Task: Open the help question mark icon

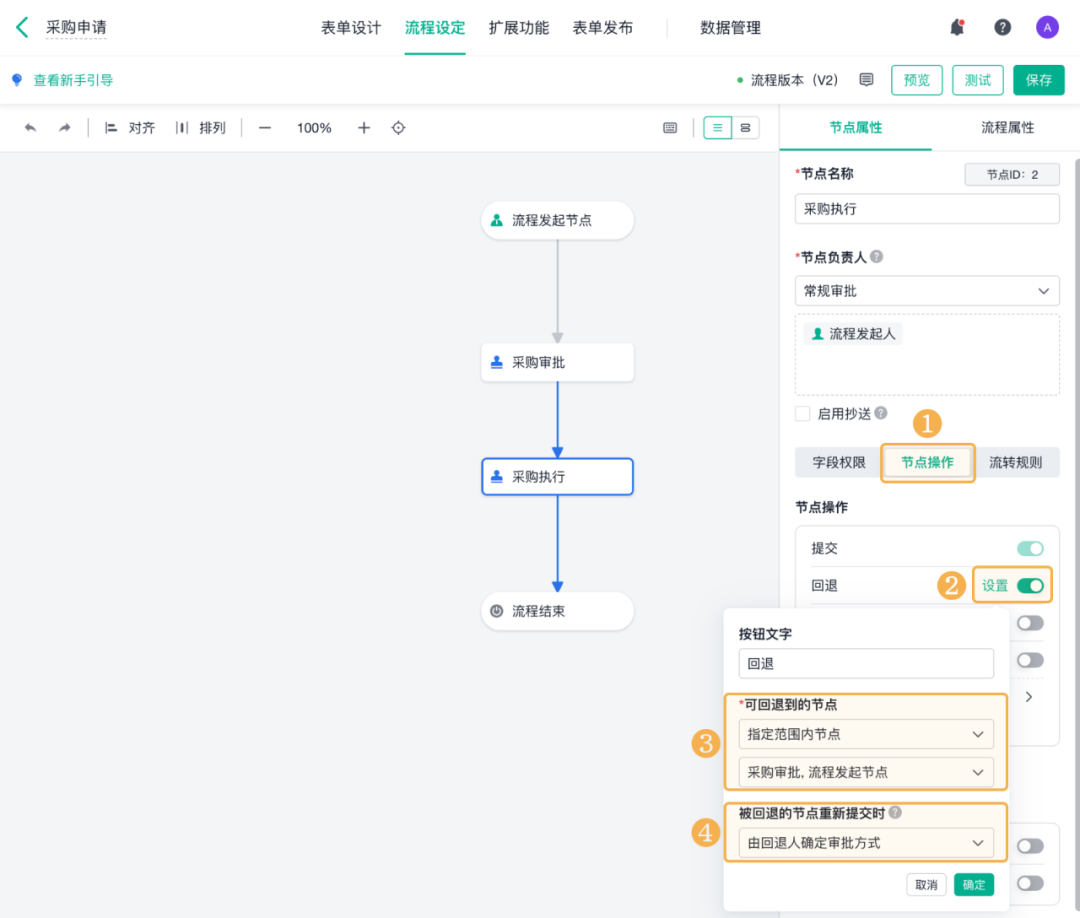Action: [1002, 28]
